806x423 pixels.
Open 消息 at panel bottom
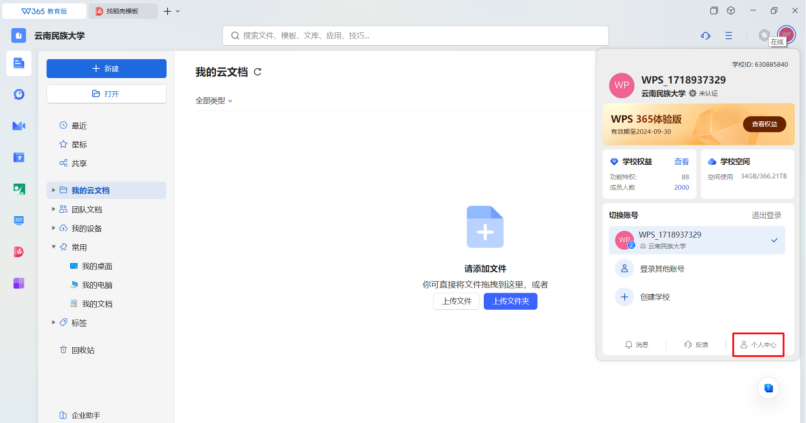636,344
